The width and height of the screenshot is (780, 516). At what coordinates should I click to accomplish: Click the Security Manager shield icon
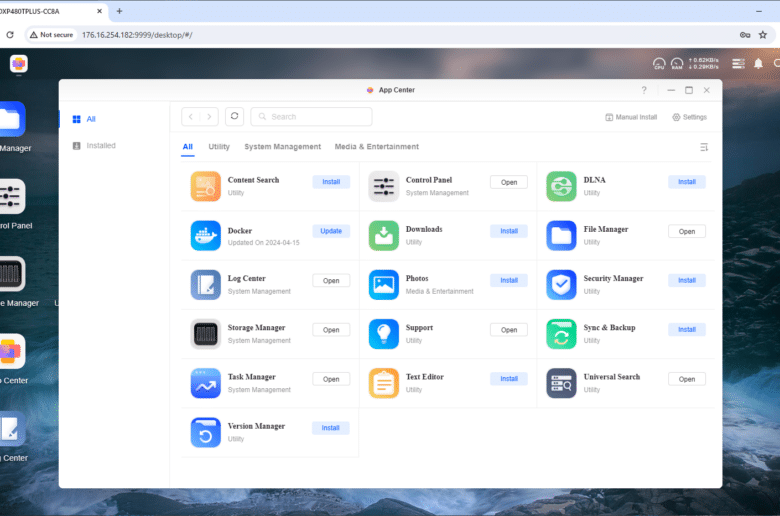pyautogui.click(x=561, y=285)
